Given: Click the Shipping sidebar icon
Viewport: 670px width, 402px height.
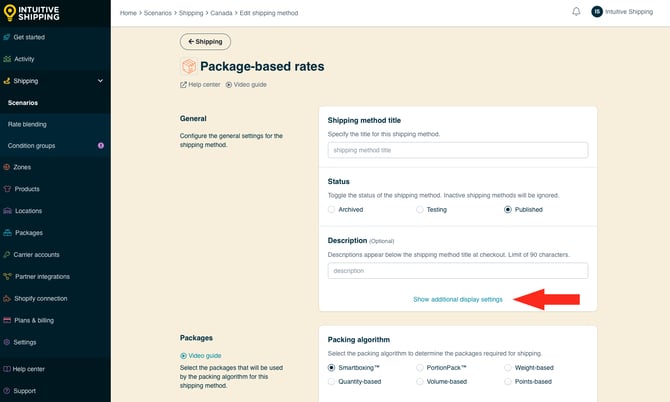Looking at the screenshot, I should 6,81.
